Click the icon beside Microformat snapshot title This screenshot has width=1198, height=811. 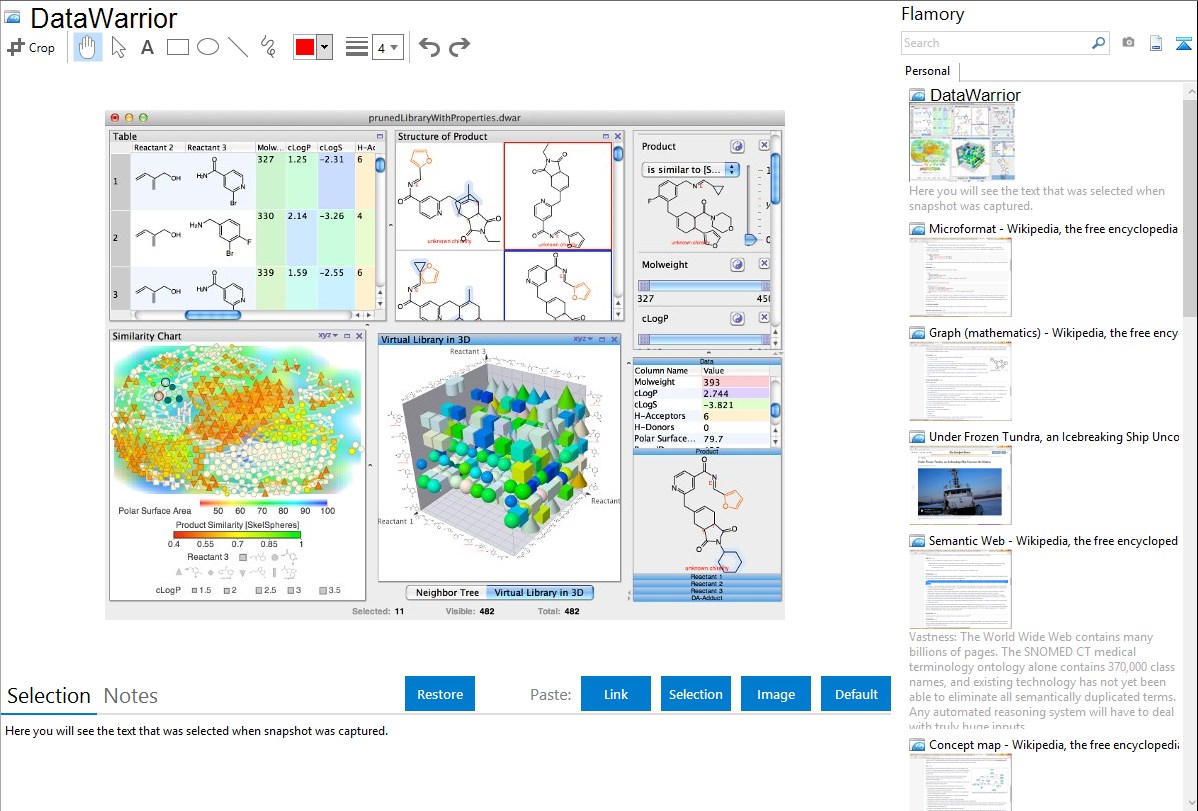[x=917, y=229]
